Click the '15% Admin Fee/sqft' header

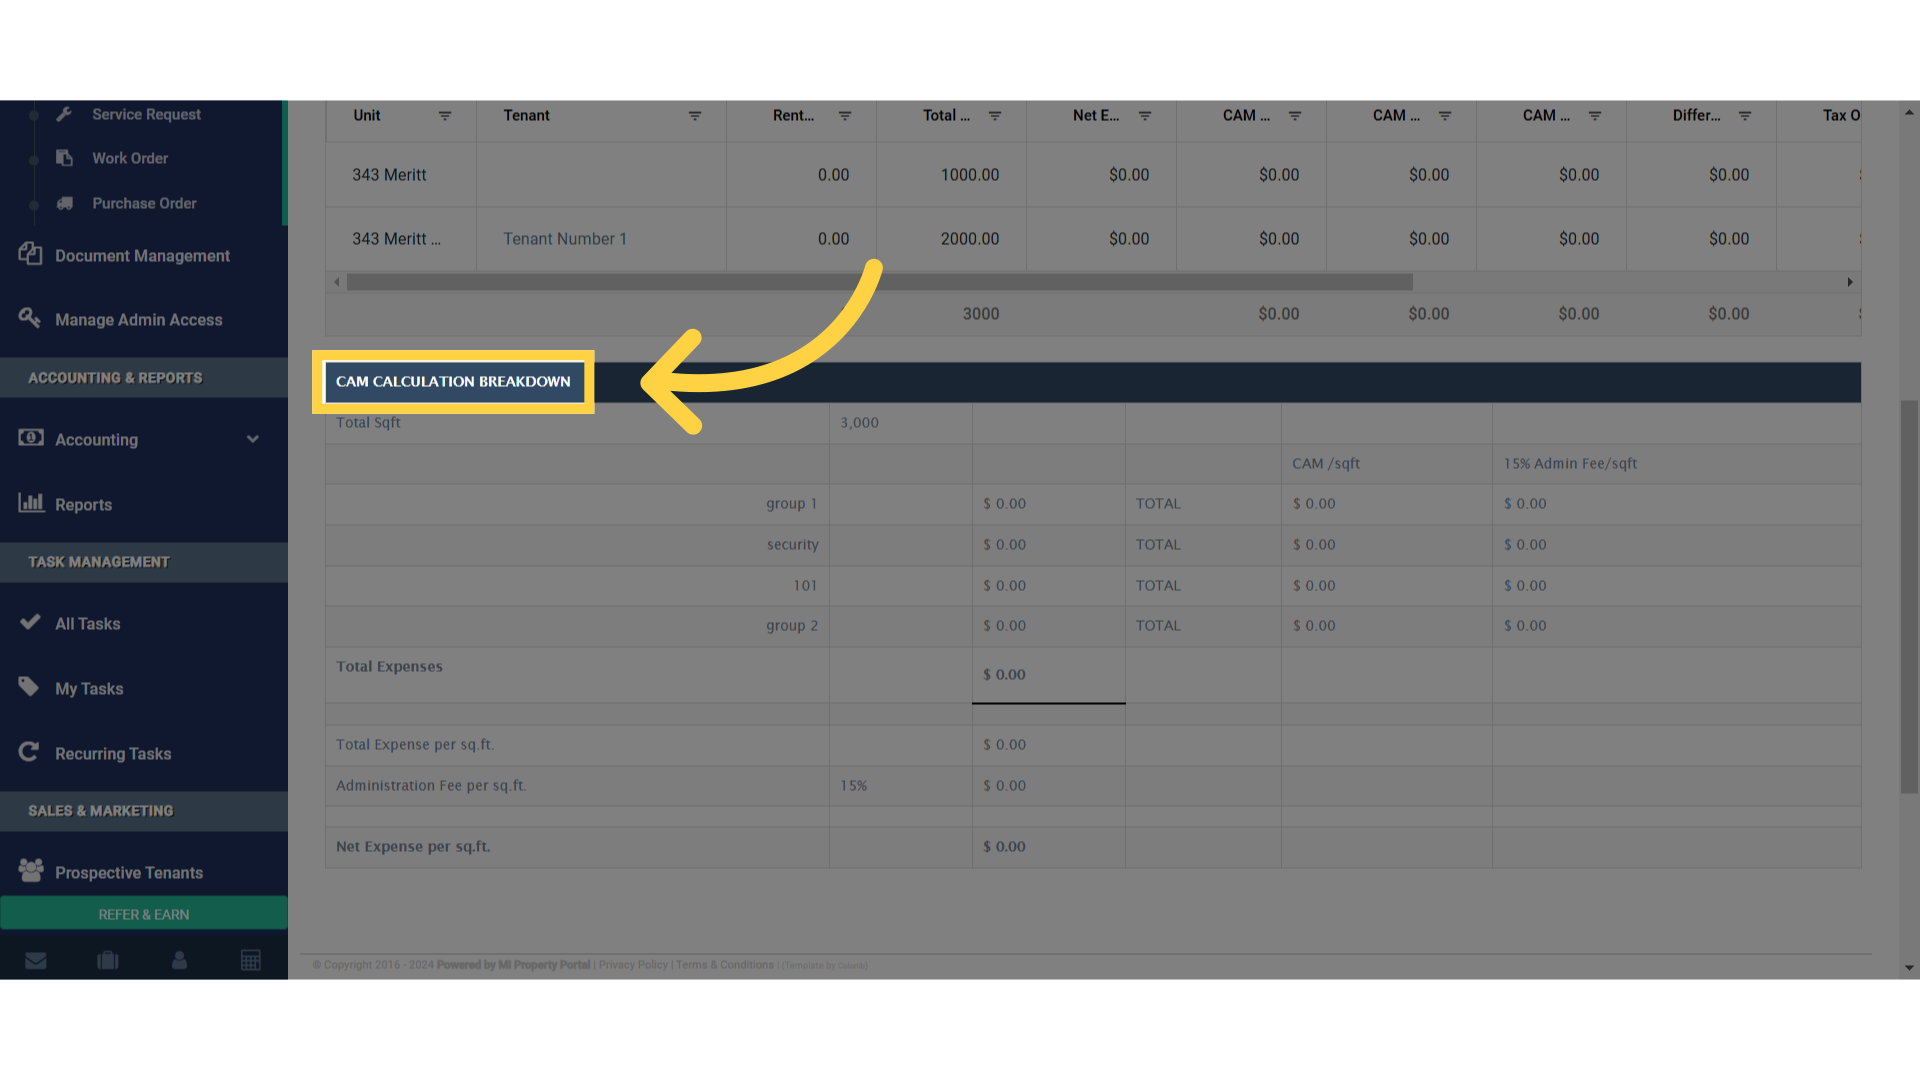tap(1570, 464)
